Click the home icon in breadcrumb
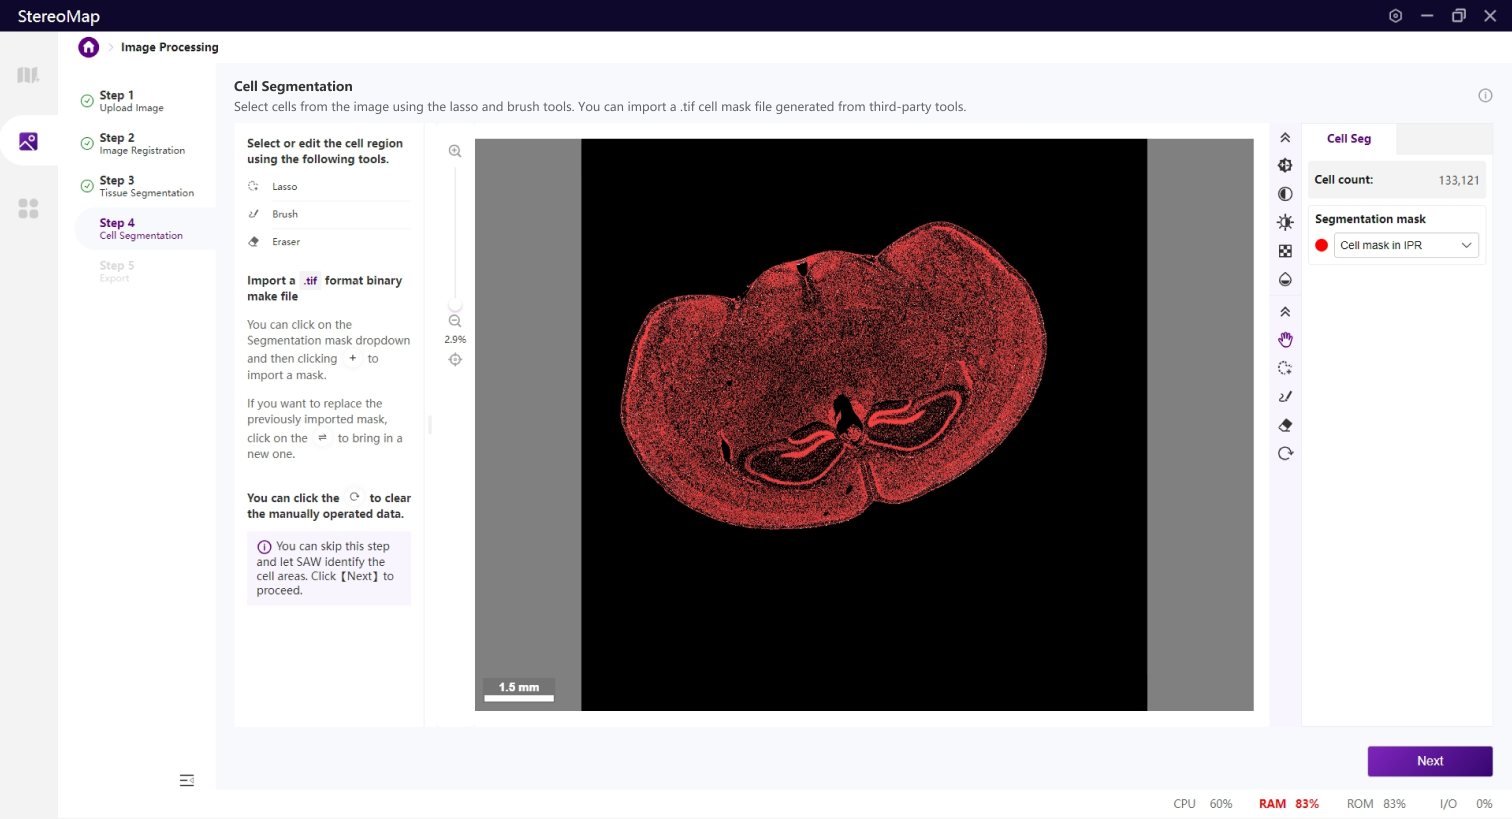Image resolution: width=1512 pixels, height=819 pixels. coord(89,47)
